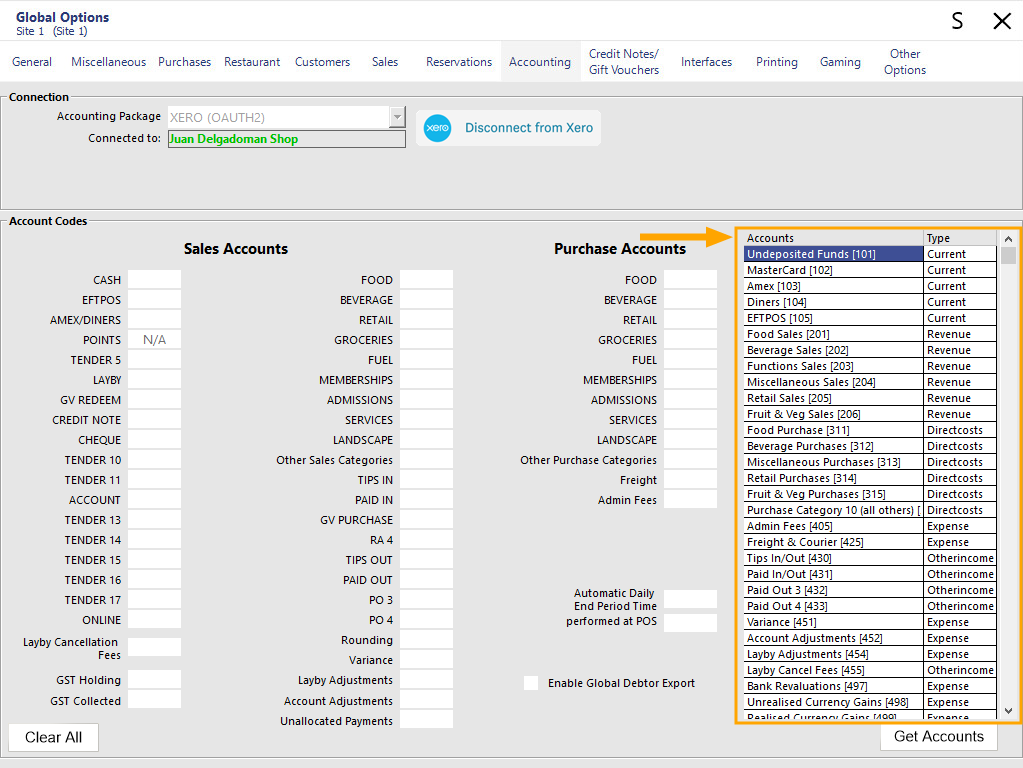Viewport: 1023px width, 768px height.
Task: Select Beverage Sales [202] row
Action: [x=870, y=350]
